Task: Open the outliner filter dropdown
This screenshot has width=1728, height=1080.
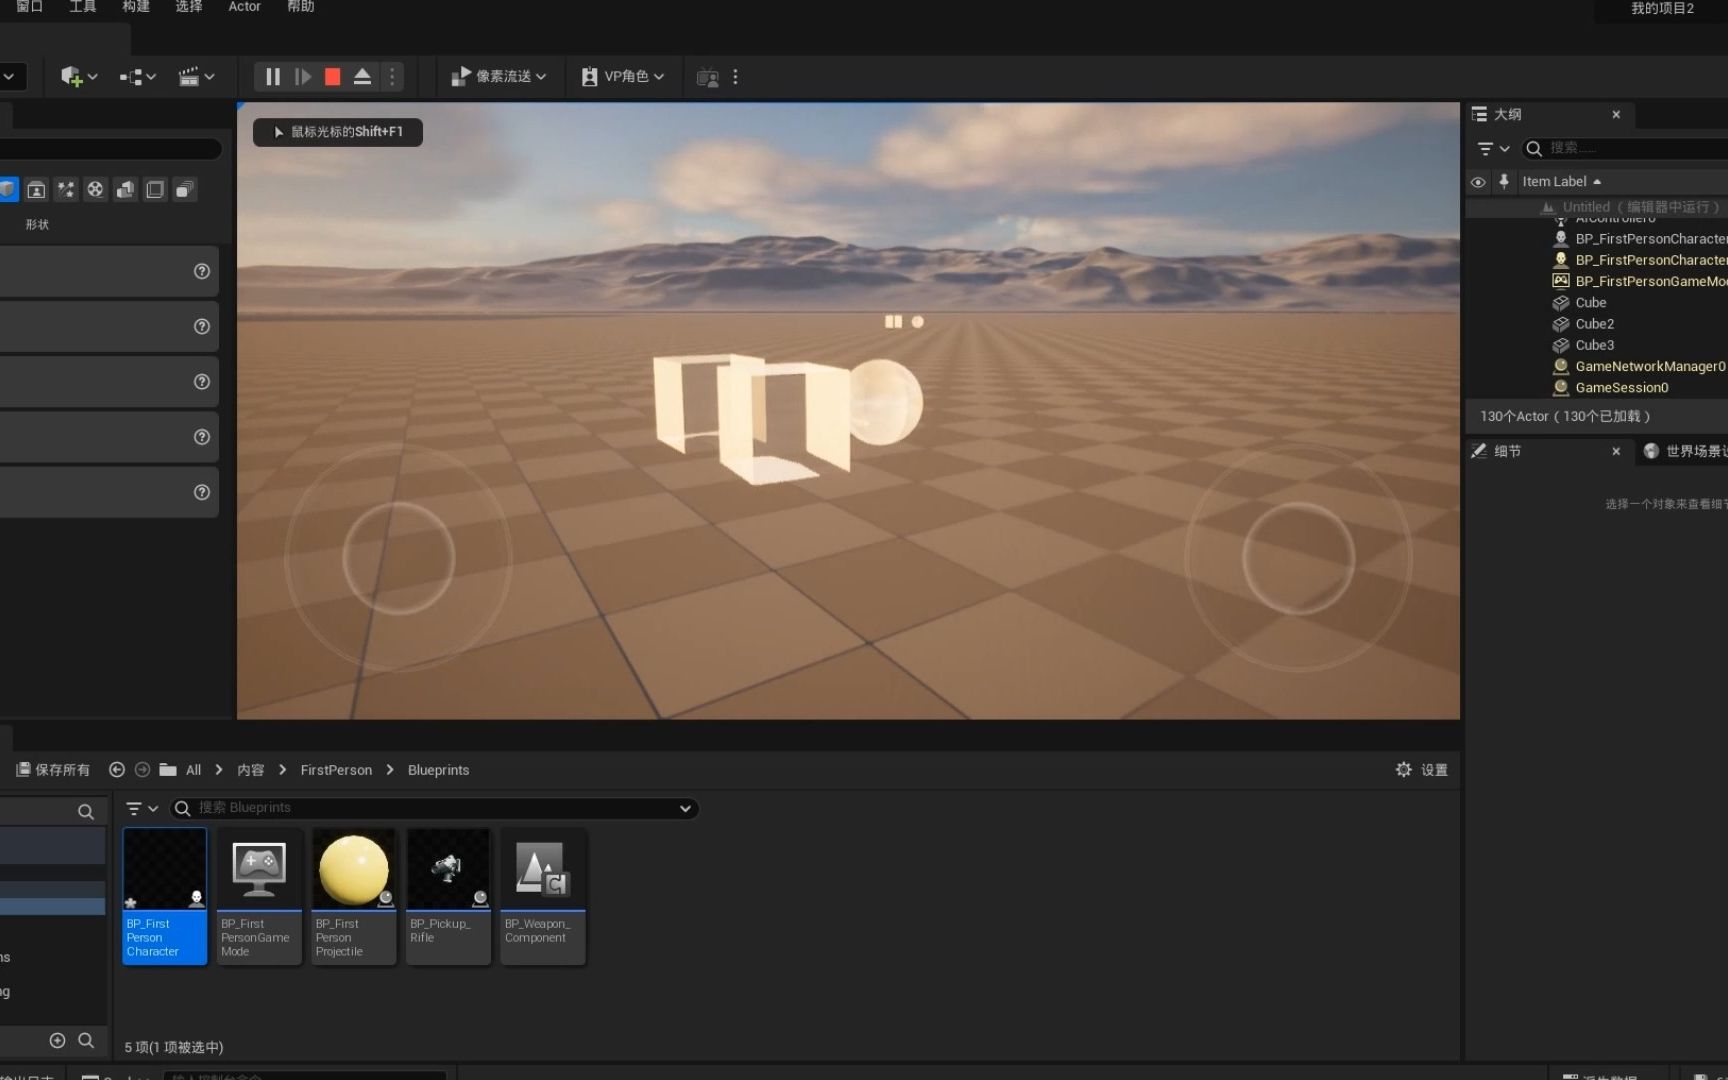Action: (1493, 149)
